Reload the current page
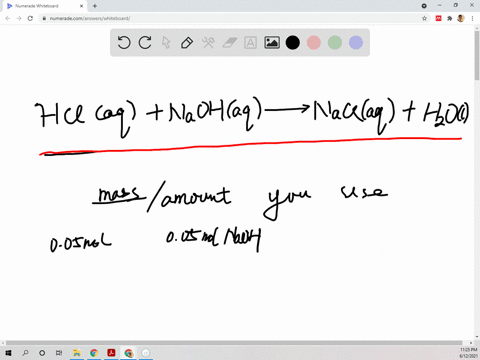This screenshot has width=480, height=360. (x=30, y=18)
